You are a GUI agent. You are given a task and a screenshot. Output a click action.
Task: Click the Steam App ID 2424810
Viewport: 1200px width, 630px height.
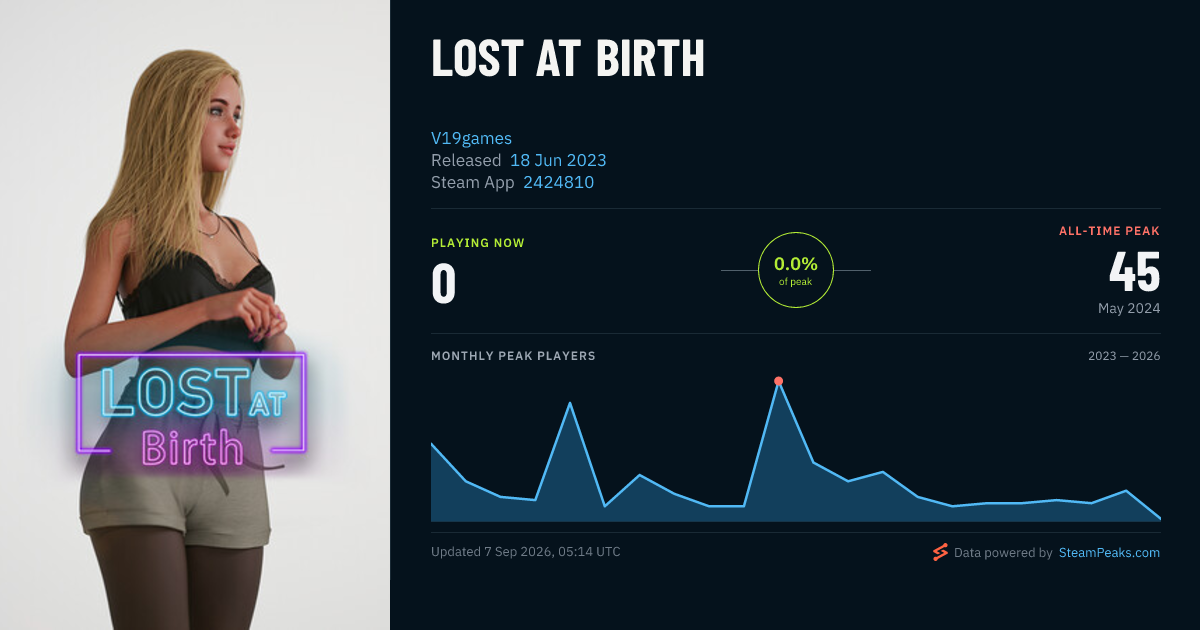[558, 182]
